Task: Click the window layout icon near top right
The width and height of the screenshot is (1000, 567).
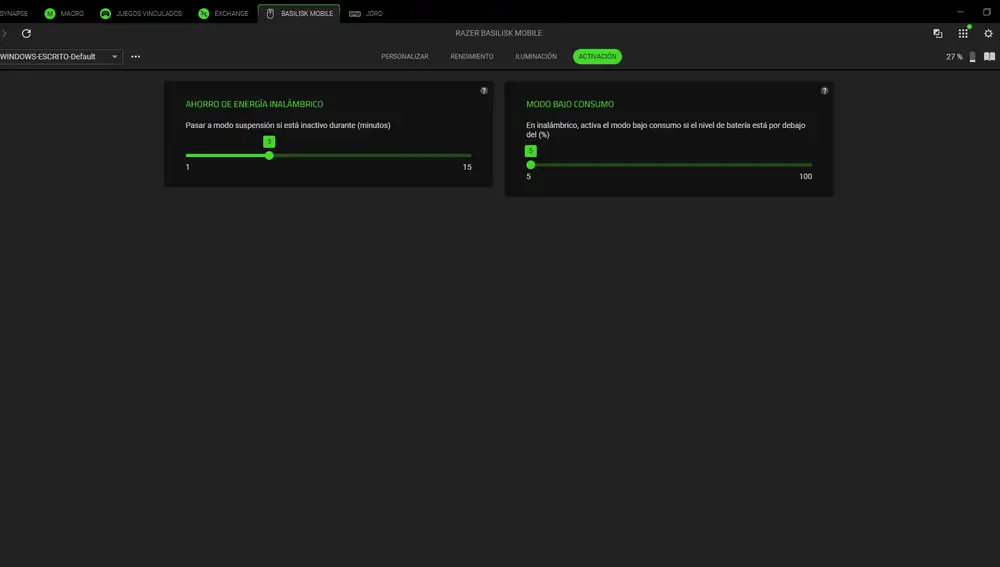Action: [938, 33]
